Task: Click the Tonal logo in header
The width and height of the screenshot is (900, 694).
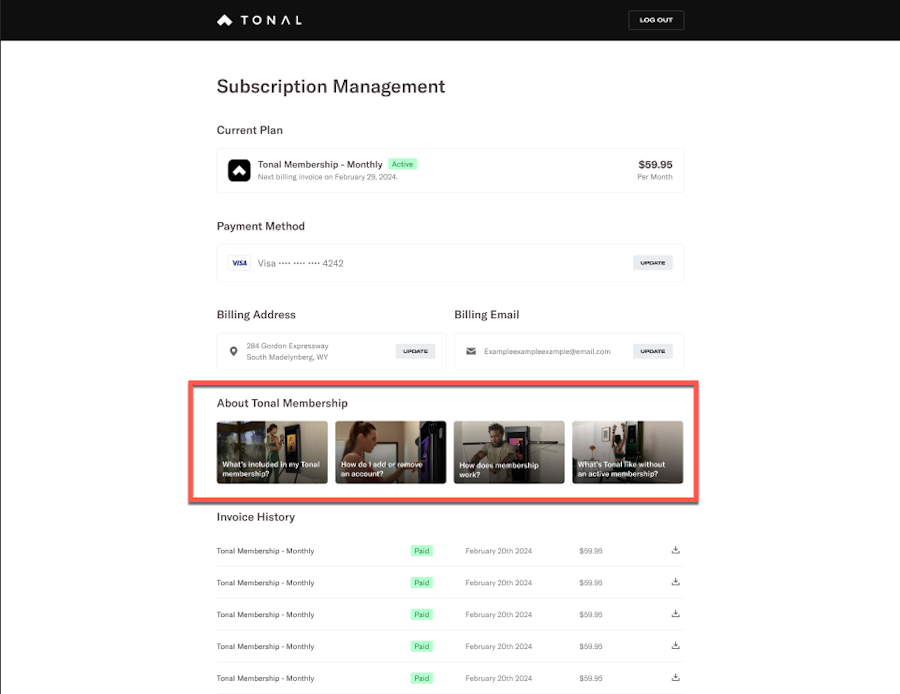Action: [x=259, y=20]
